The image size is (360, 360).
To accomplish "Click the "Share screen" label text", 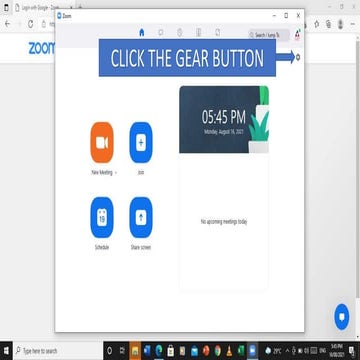I will [x=141, y=248].
